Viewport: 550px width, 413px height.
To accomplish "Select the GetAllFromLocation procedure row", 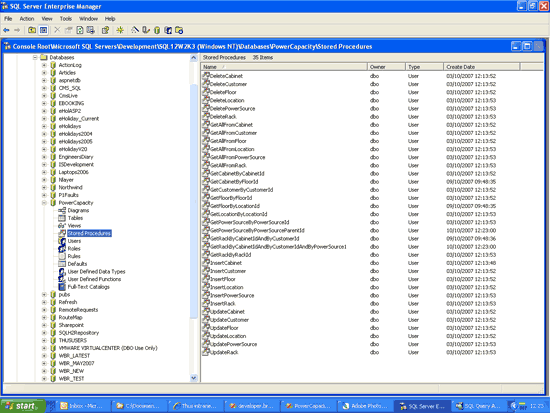I will [x=232, y=149].
